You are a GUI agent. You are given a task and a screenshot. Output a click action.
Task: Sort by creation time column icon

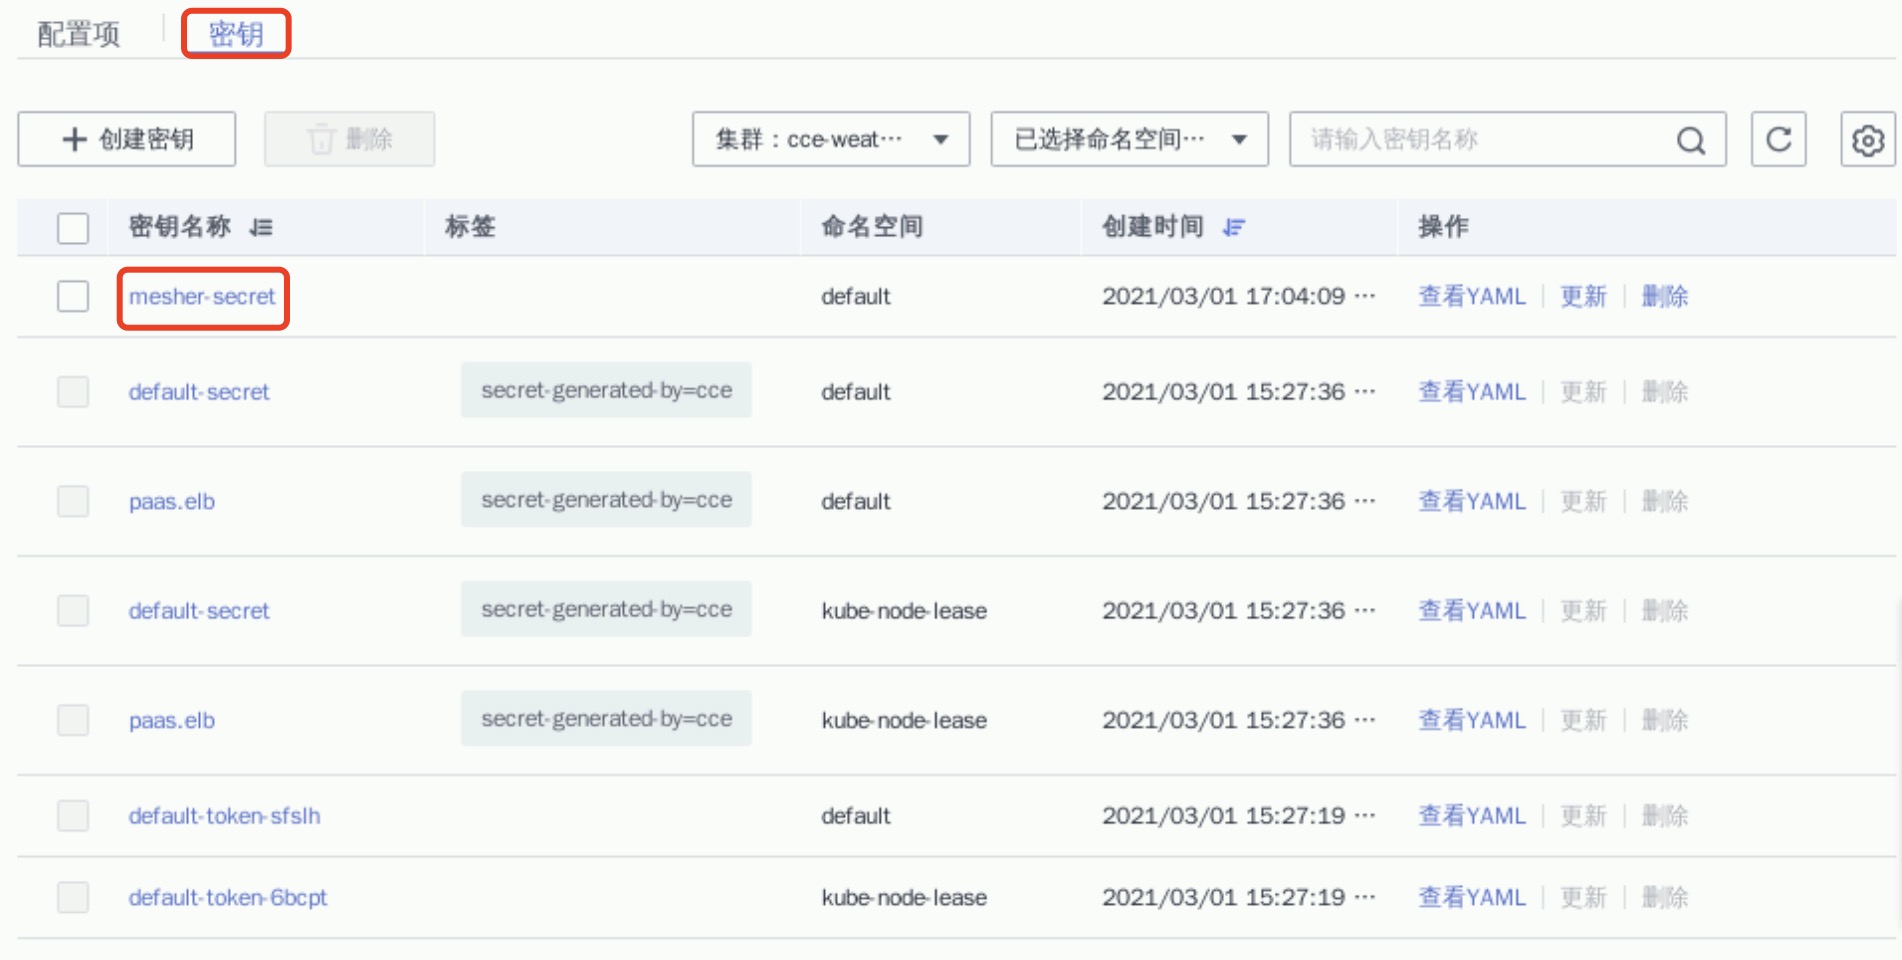tap(1234, 228)
